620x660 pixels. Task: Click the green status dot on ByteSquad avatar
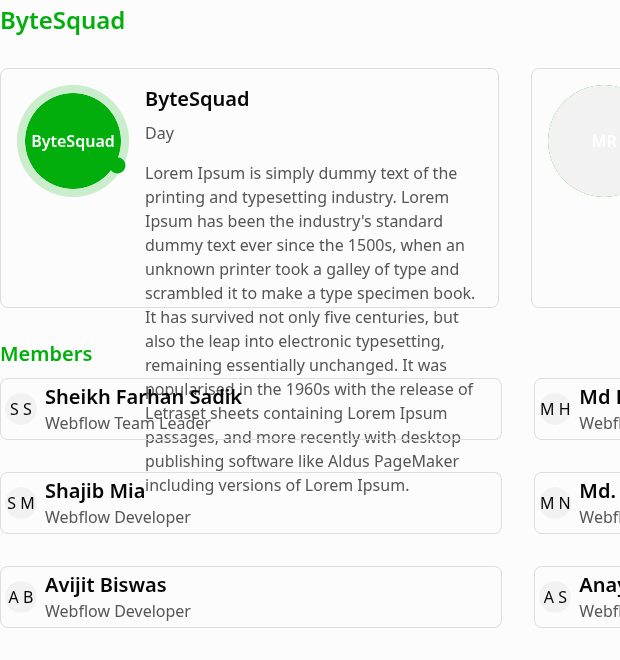pos(118,165)
